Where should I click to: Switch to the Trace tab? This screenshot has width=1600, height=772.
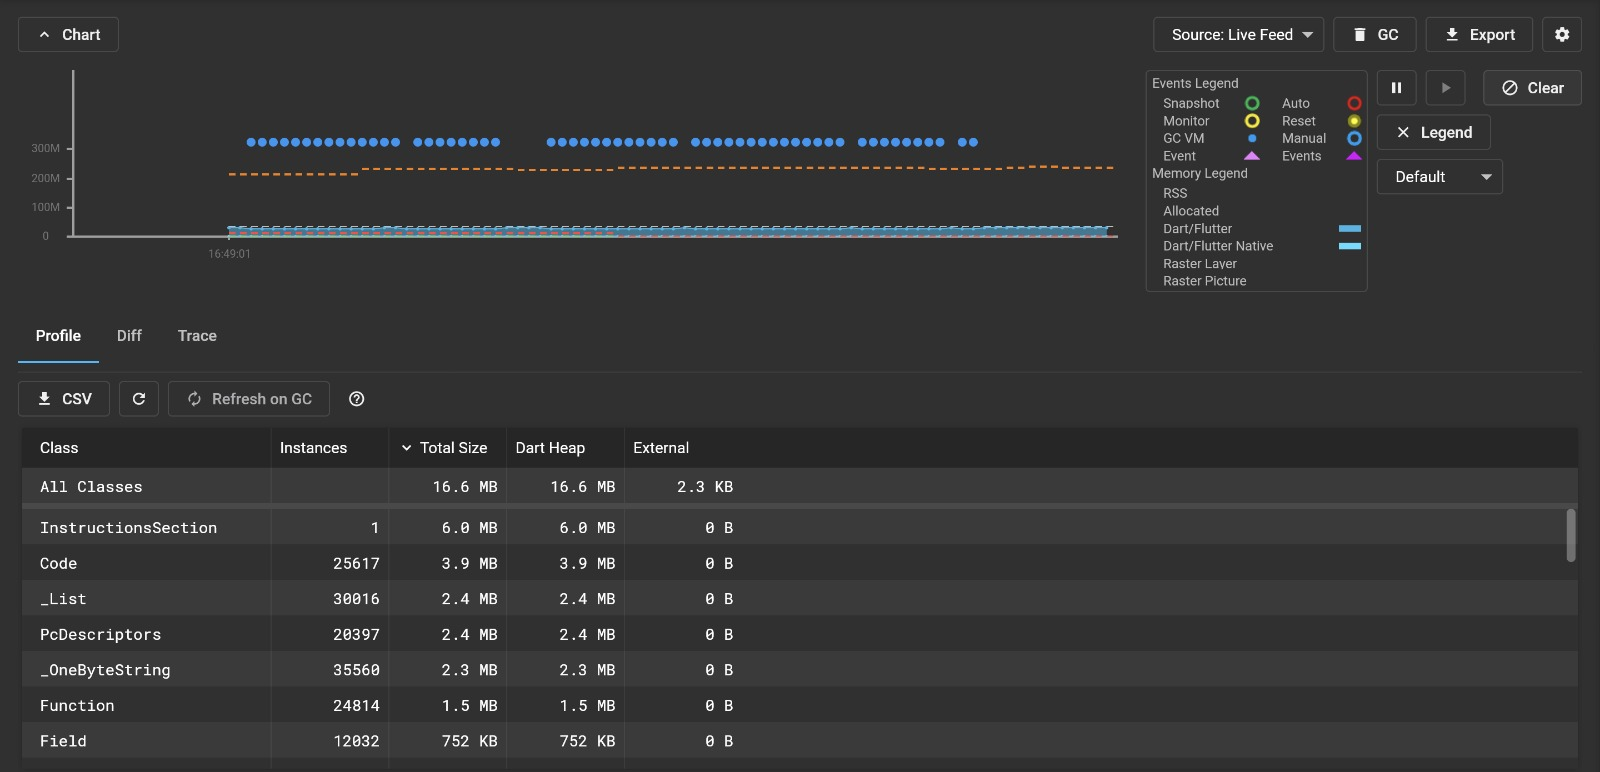[x=197, y=336]
